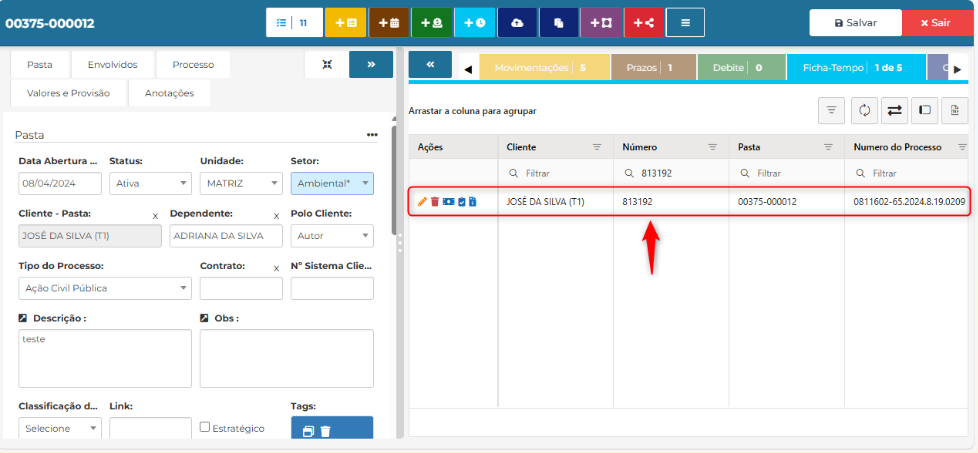Click the yellow add-record plus button

pos(346,22)
